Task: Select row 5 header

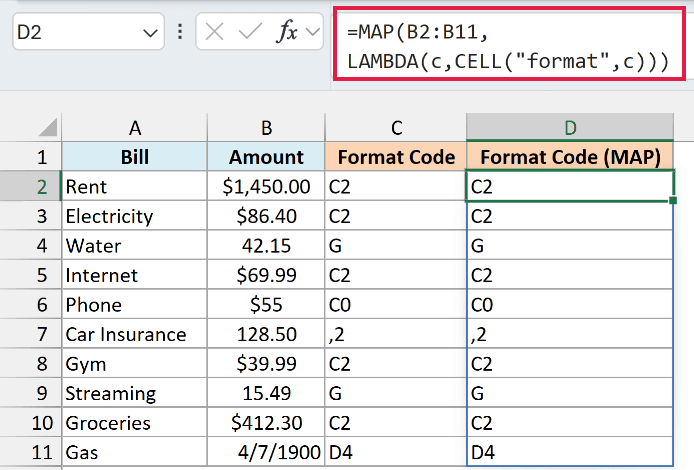Action: [x=31, y=275]
